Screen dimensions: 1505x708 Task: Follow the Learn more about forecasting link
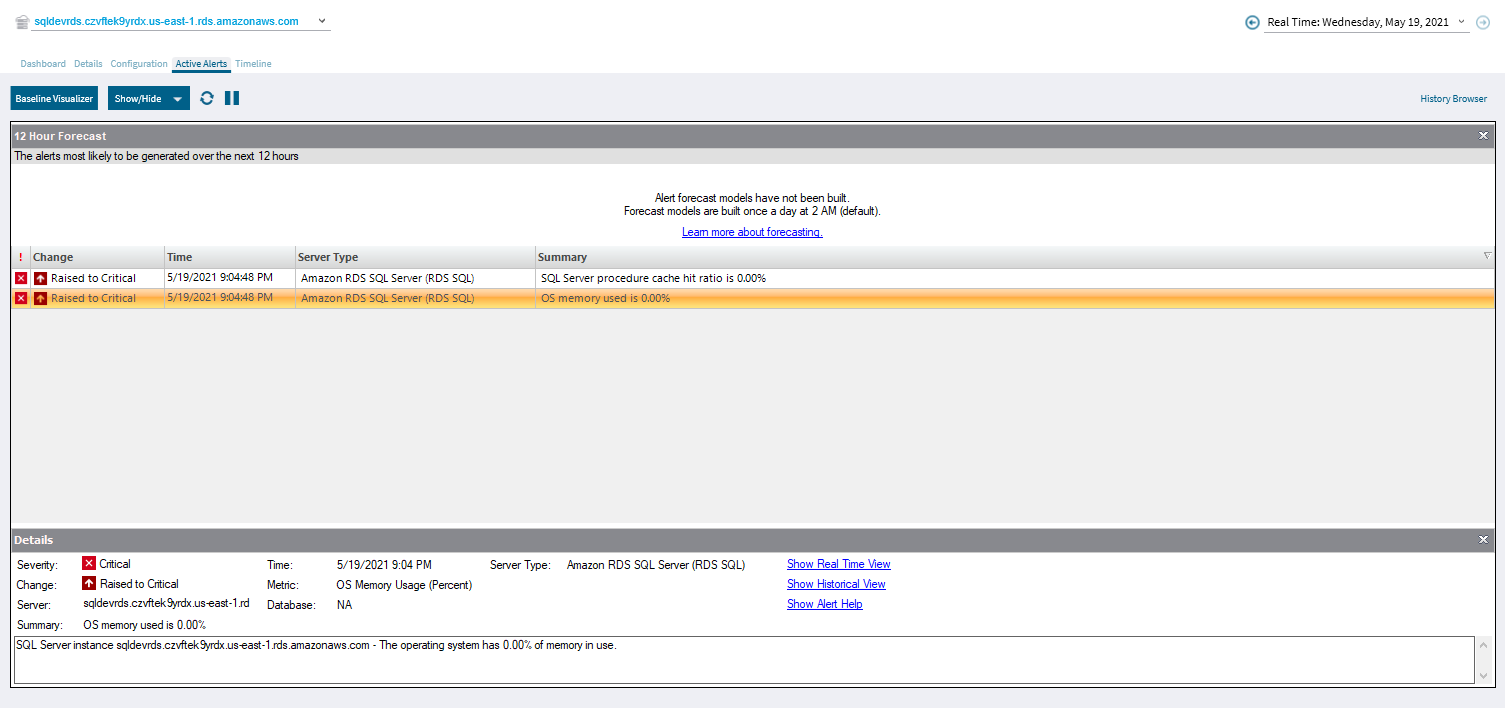click(752, 232)
